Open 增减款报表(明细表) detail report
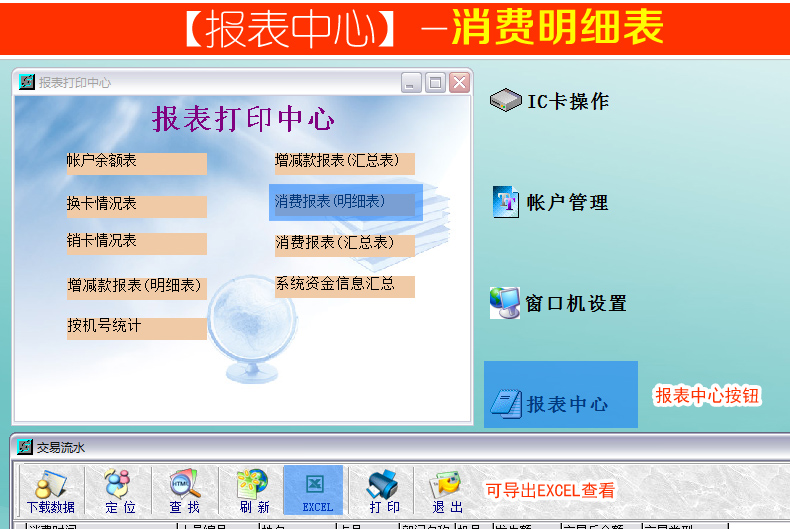The width and height of the screenshot is (790, 529). [x=136, y=287]
